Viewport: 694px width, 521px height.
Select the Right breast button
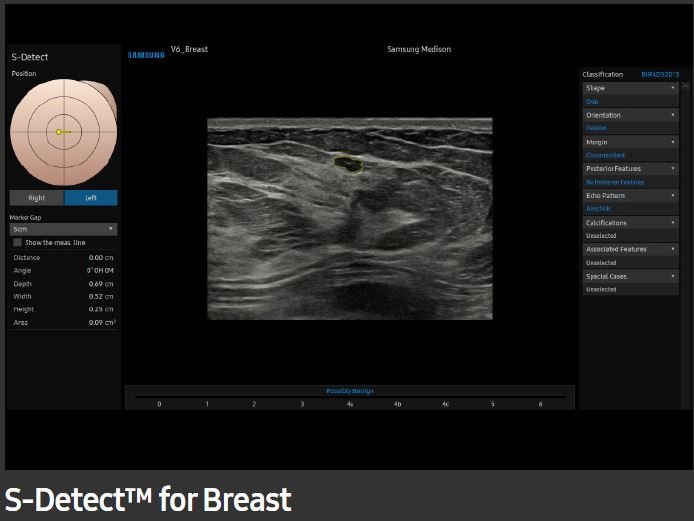37,198
